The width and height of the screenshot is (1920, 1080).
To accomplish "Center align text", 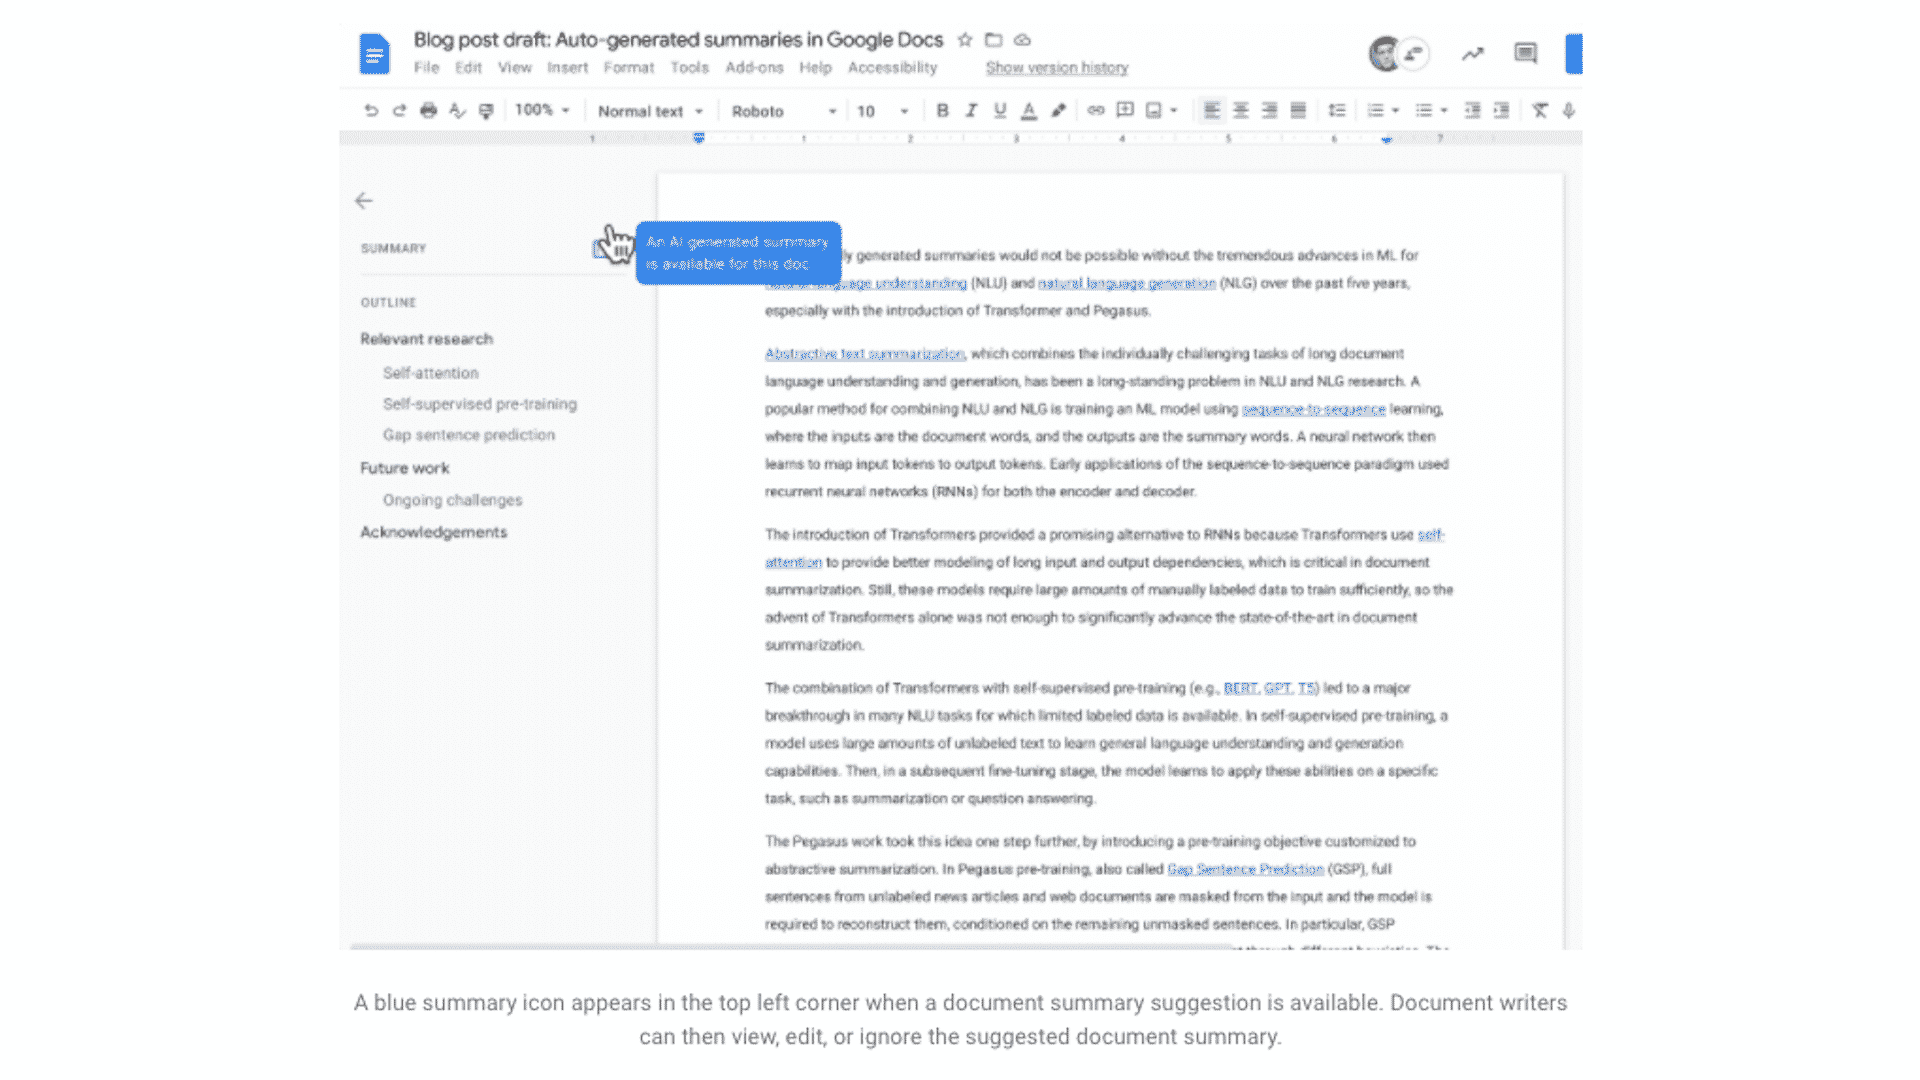I will click(1241, 111).
